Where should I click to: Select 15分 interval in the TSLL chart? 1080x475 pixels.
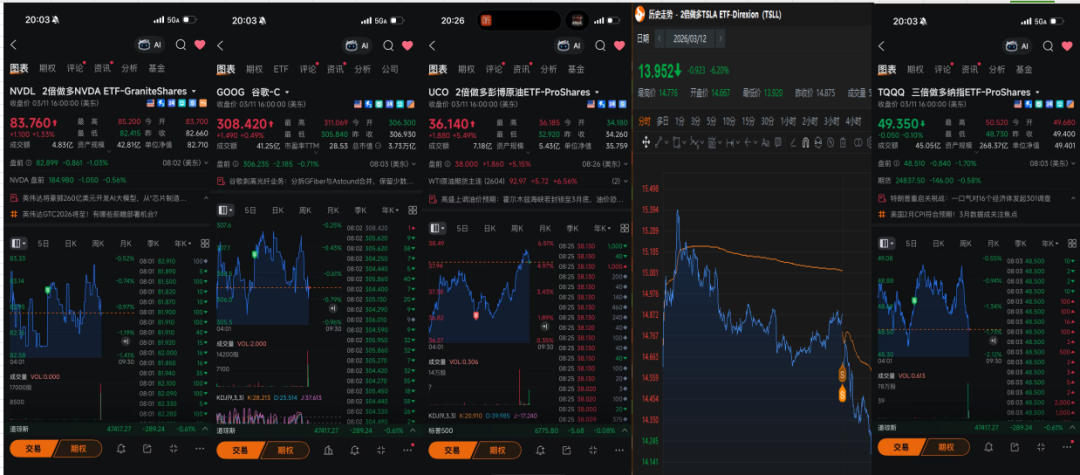pyautogui.click(x=748, y=120)
